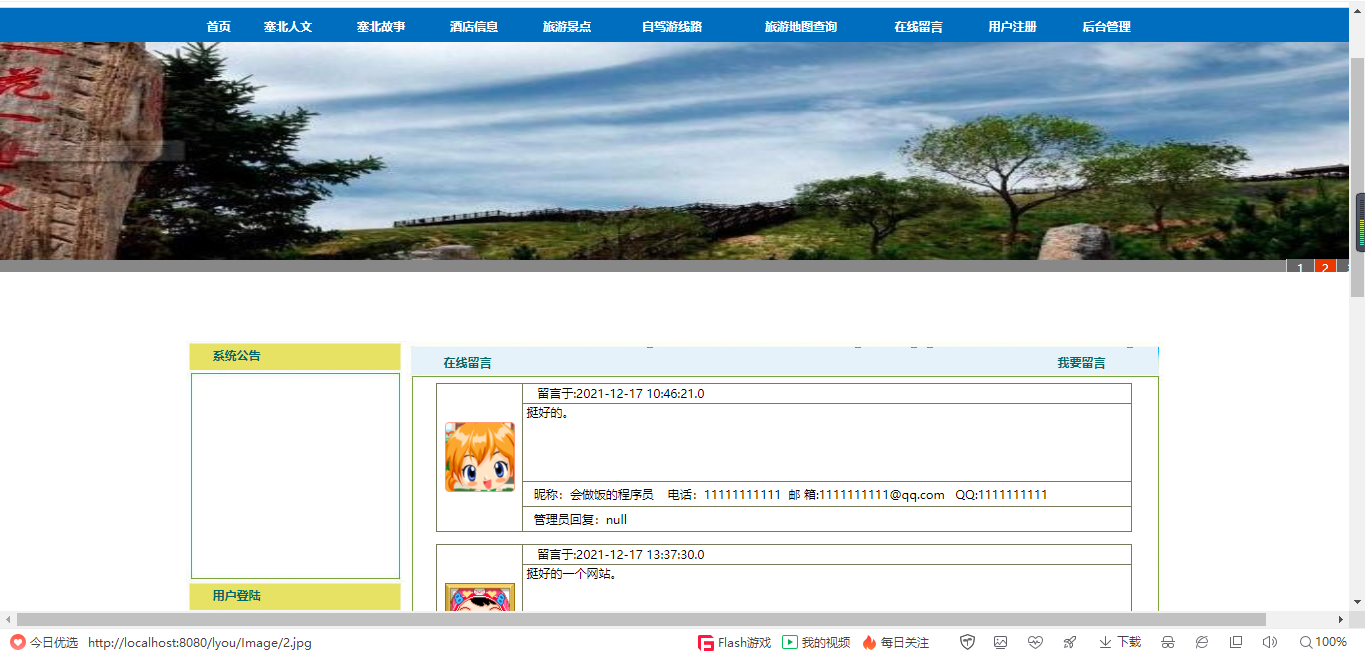Click the 在线留言 navigation link
This screenshot has height=654, width=1365.
(918, 27)
